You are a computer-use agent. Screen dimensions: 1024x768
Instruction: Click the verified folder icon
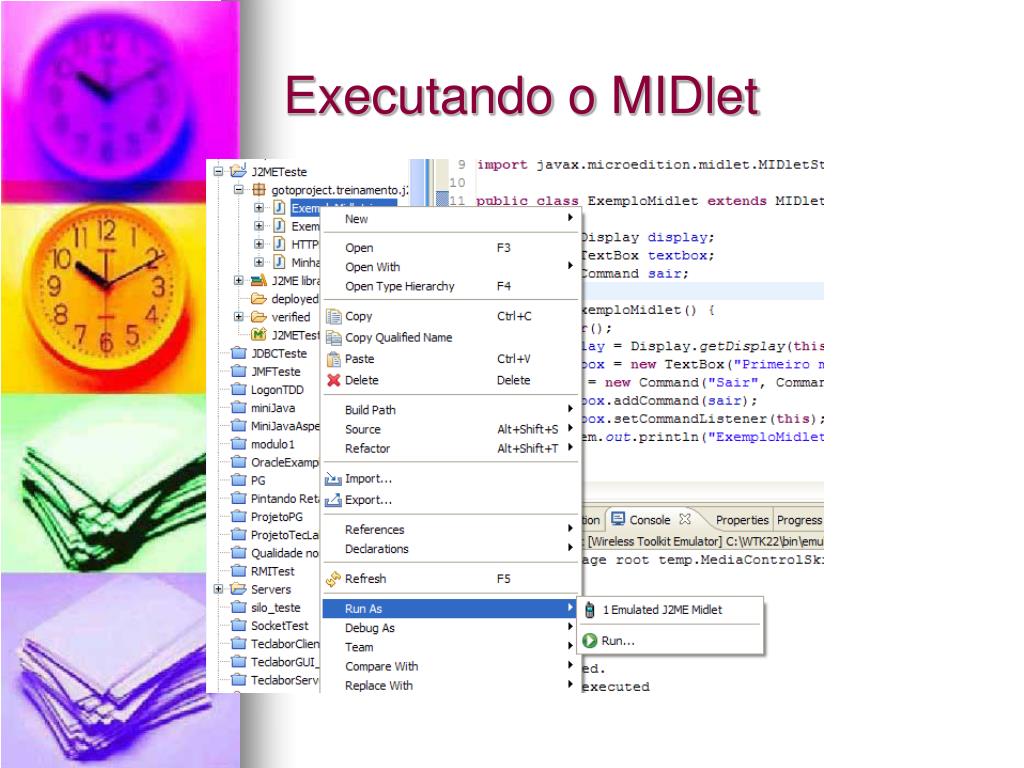tap(259, 317)
